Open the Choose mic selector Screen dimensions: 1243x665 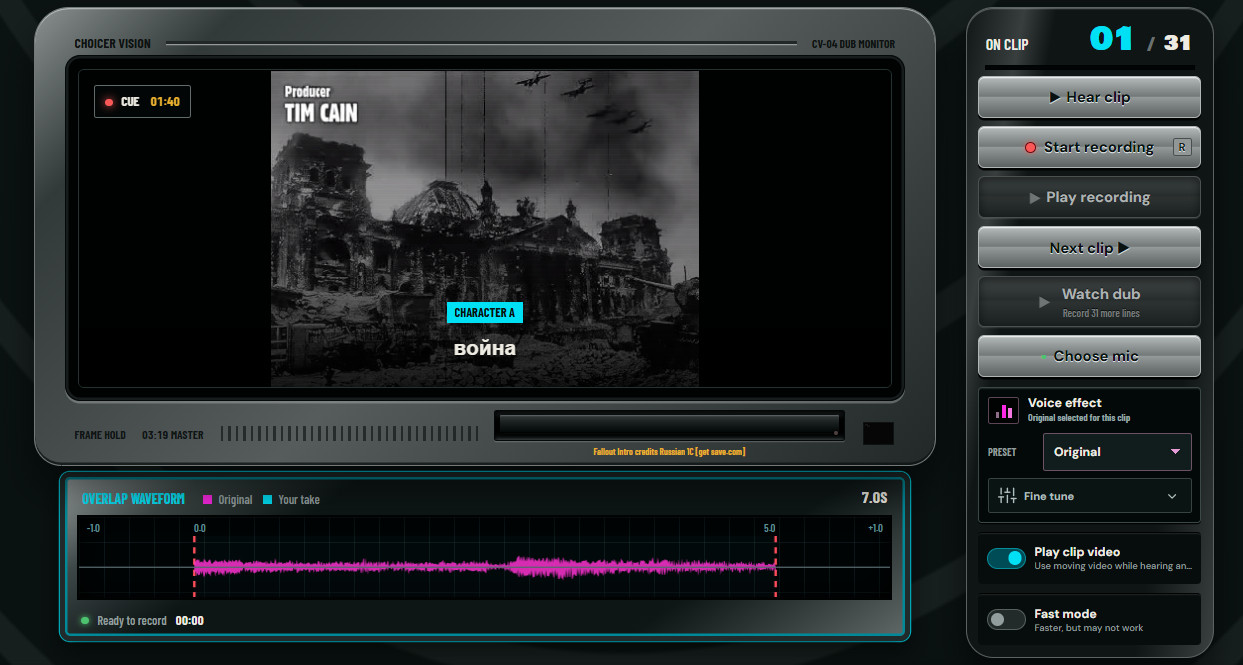pyautogui.click(x=1089, y=356)
